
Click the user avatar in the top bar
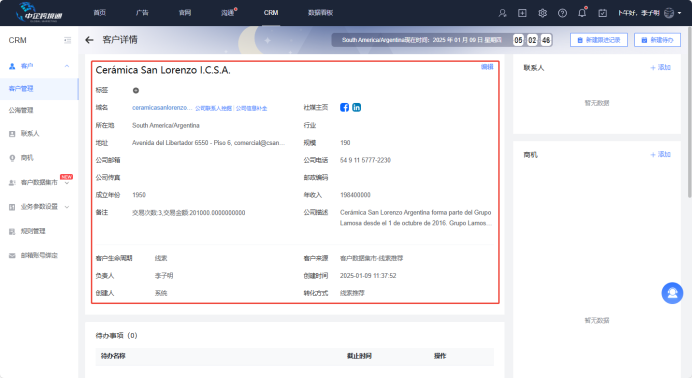669,13
